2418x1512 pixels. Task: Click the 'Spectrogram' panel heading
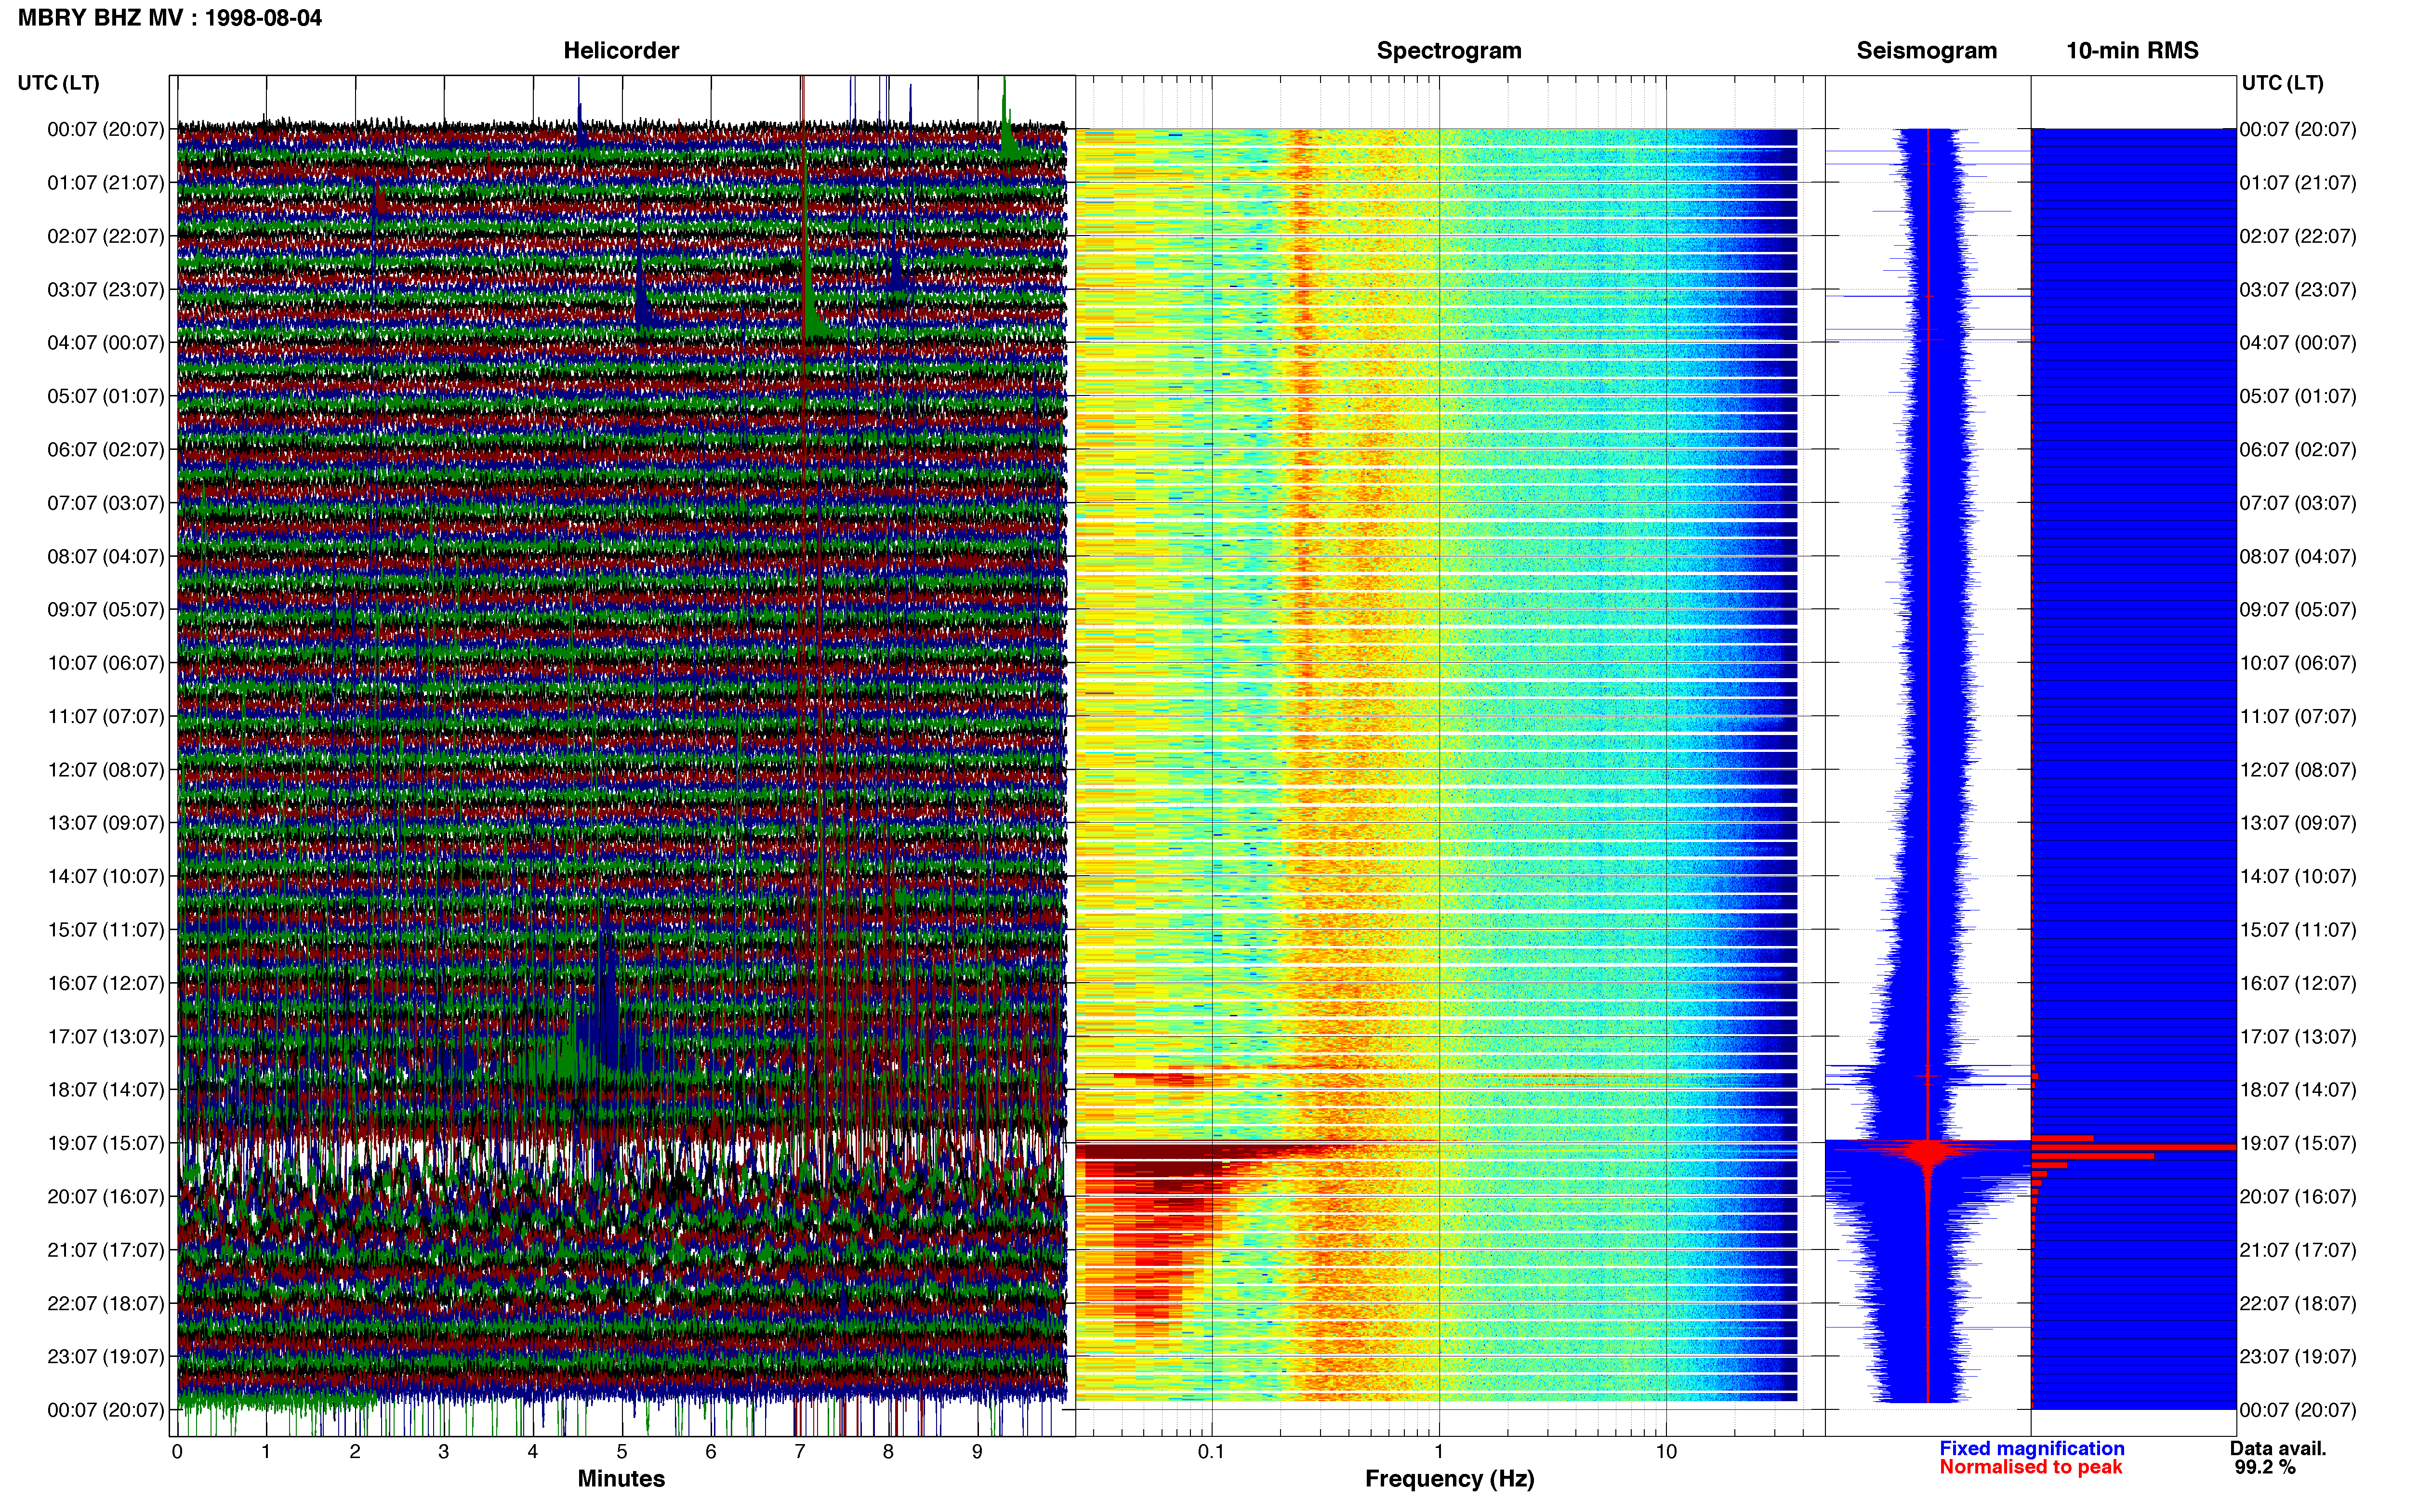[1449, 50]
